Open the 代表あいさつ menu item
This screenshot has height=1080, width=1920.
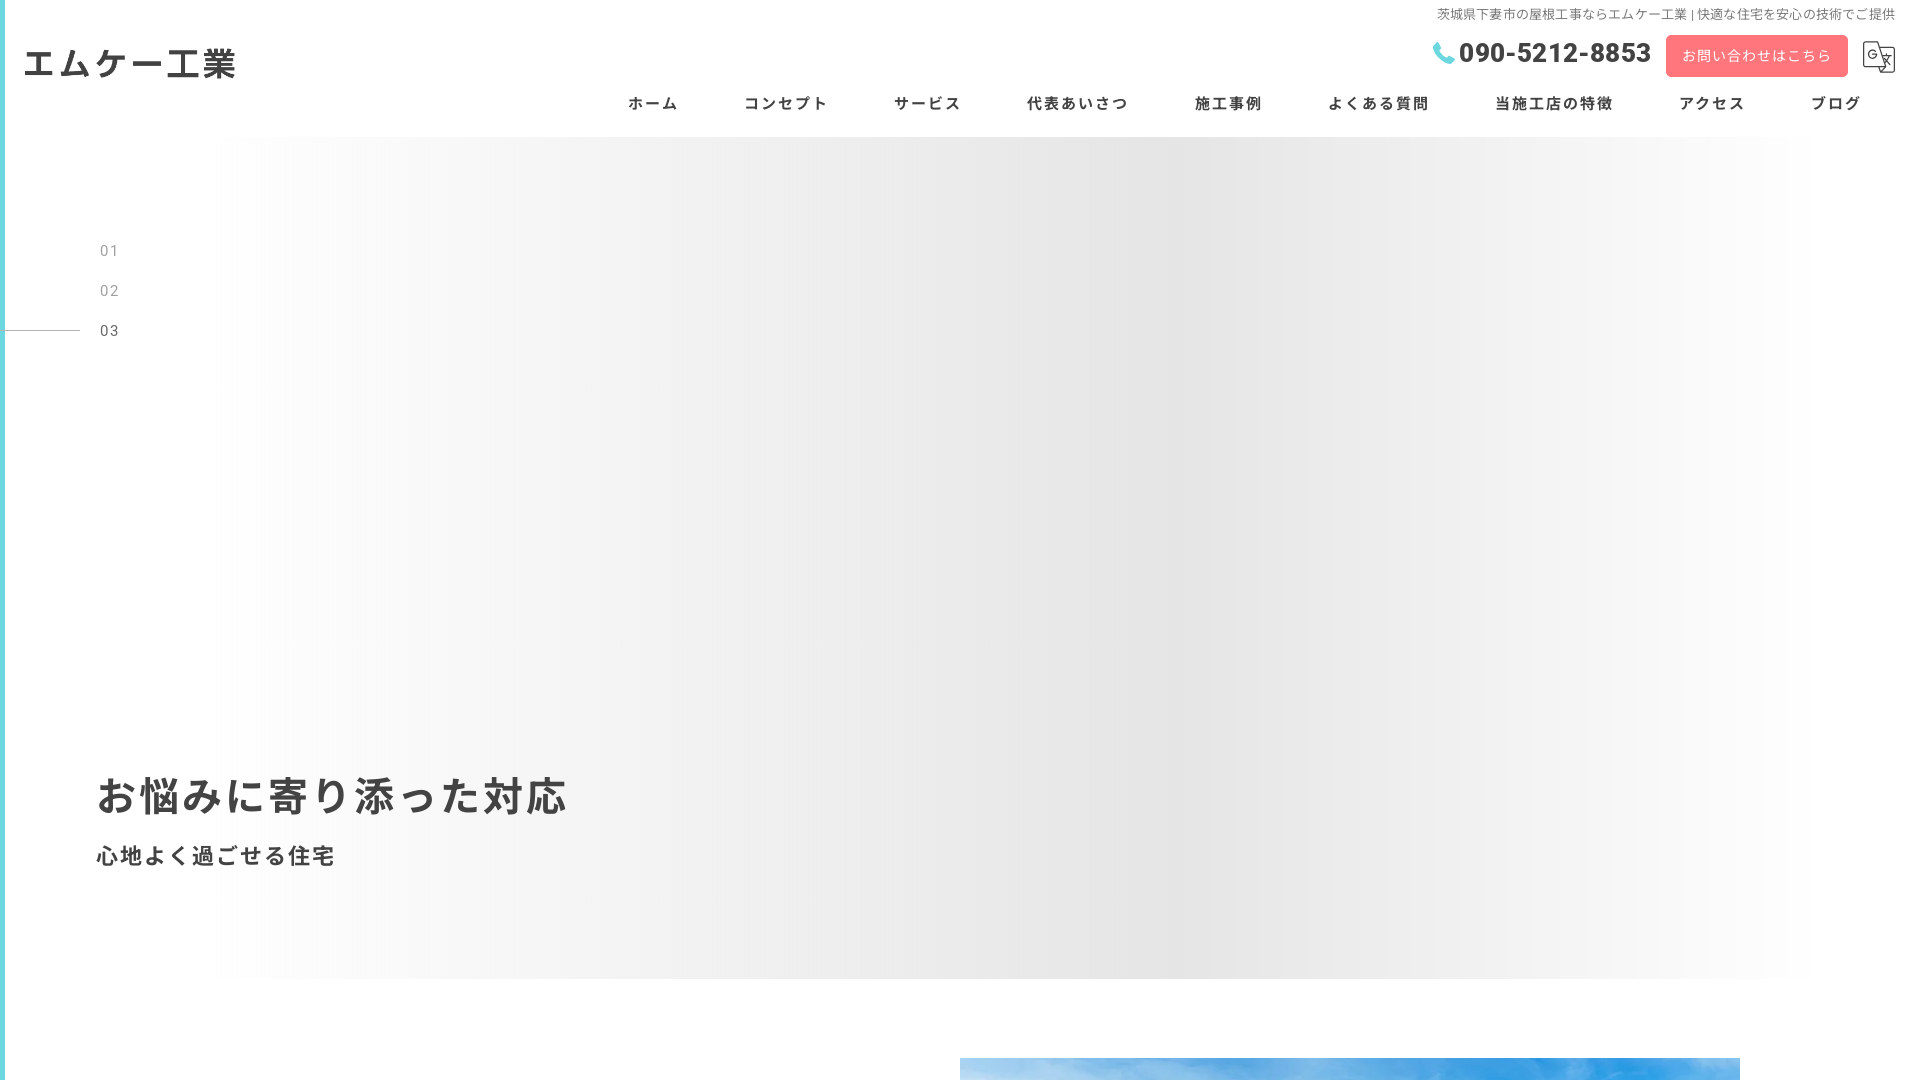pyautogui.click(x=1077, y=103)
